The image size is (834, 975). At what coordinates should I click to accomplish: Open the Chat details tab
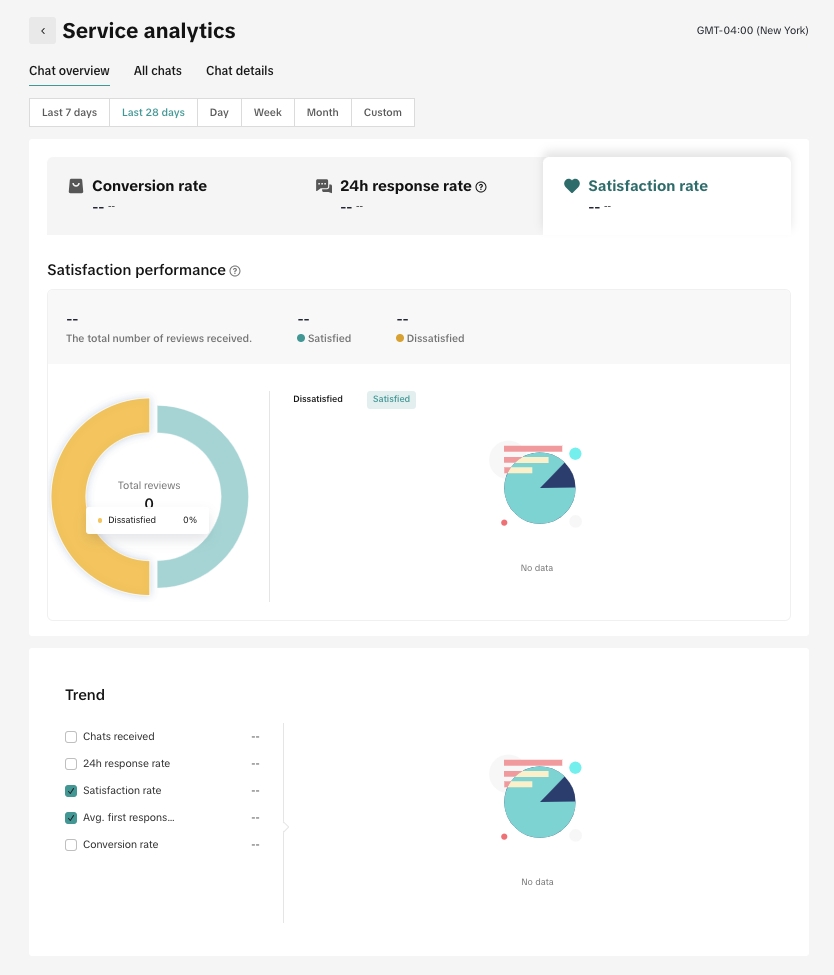click(239, 71)
